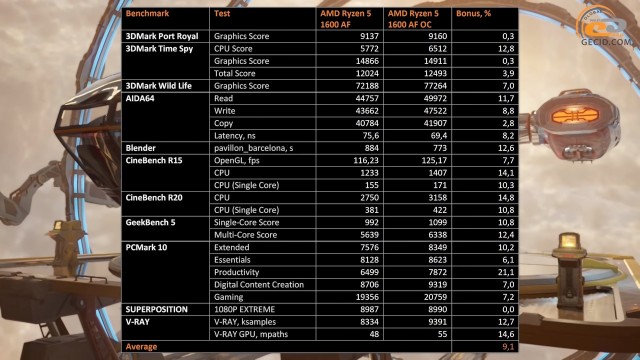
Task: Click the Bonus, % column header
Action: pyautogui.click(x=473, y=13)
